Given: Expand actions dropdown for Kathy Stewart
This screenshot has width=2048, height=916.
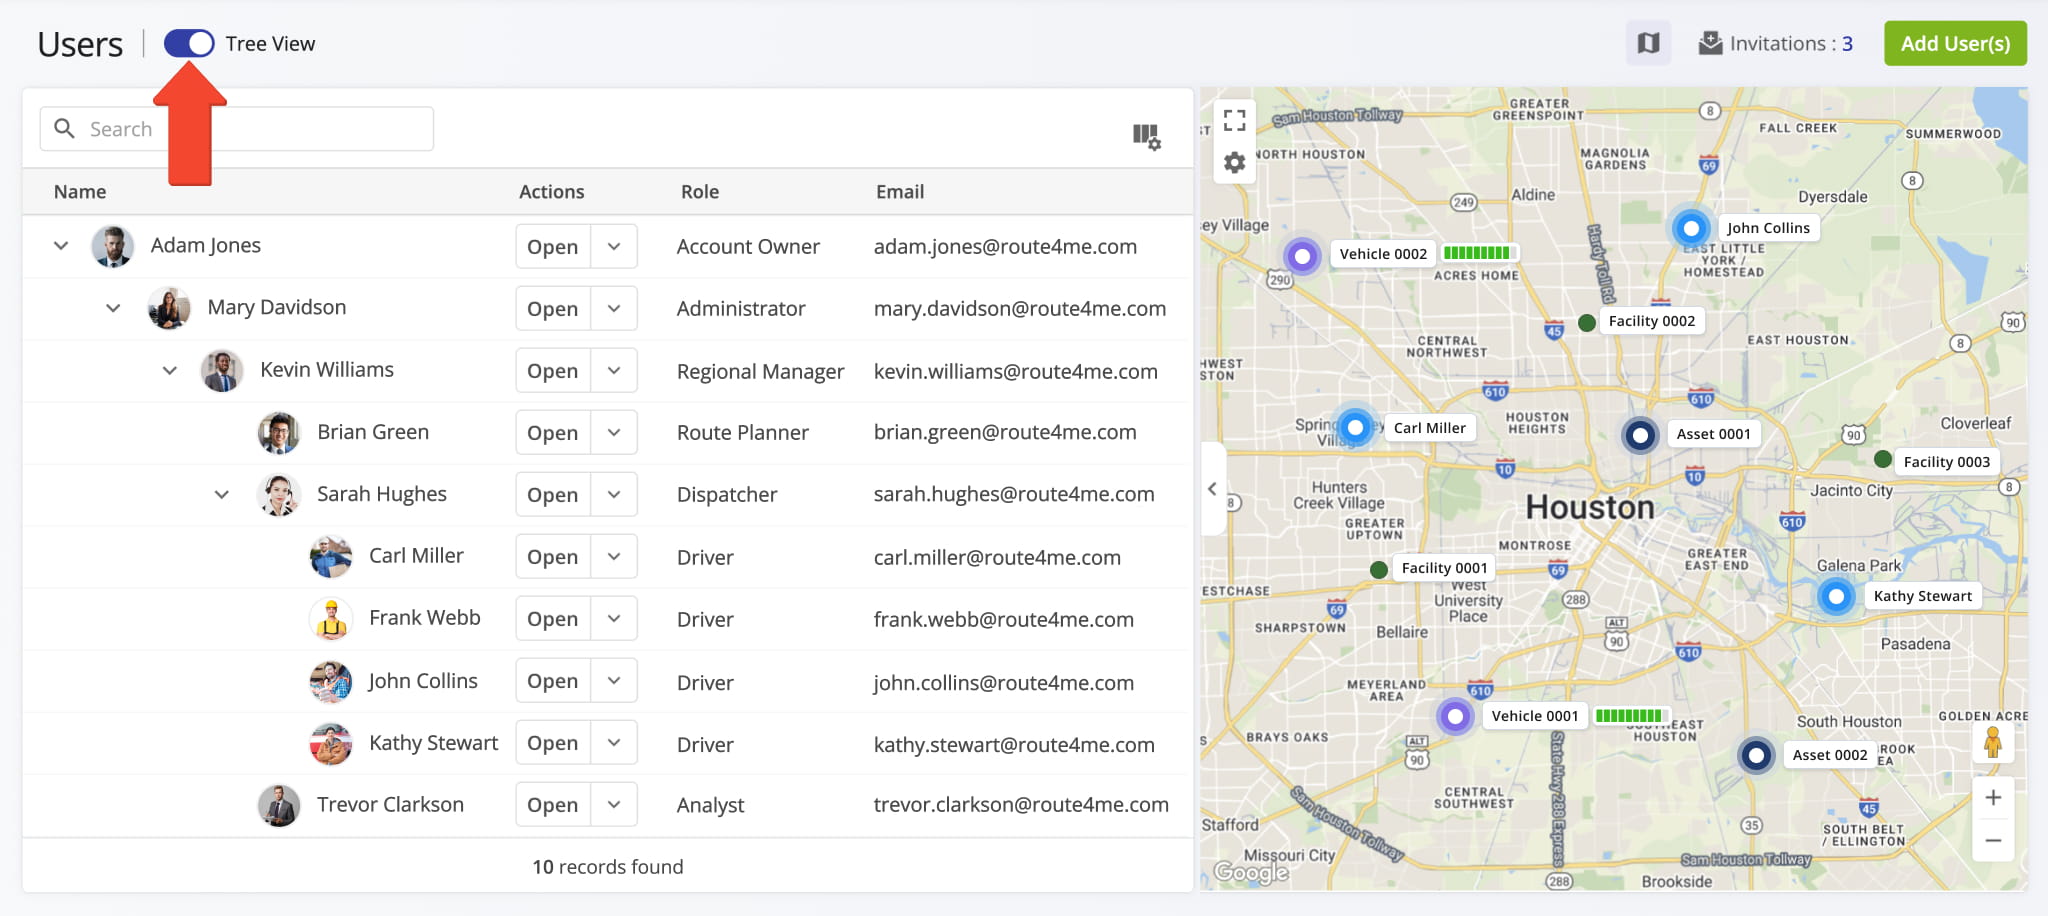Looking at the screenshot, I should [x=614, y=743].
